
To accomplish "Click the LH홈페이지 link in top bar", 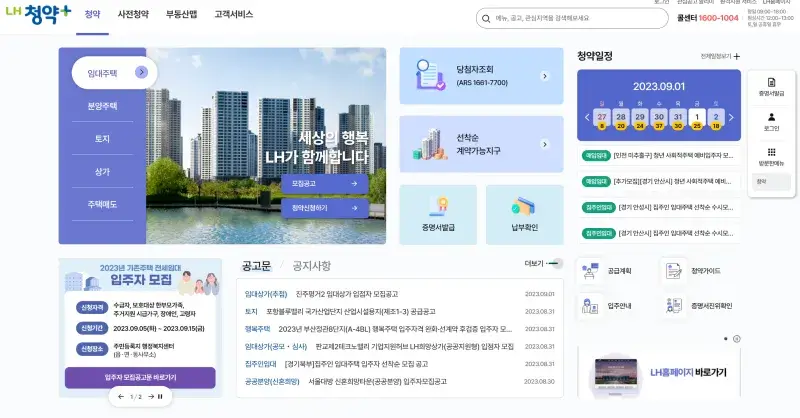I will tap(777, 2).
